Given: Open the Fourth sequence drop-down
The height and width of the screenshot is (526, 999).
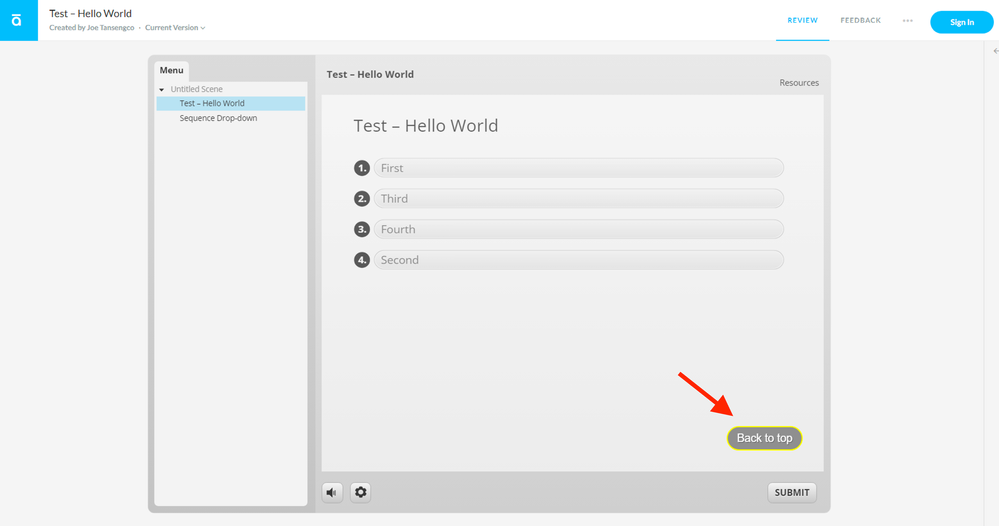Looking at the screenshot, I should click(578, 229).
